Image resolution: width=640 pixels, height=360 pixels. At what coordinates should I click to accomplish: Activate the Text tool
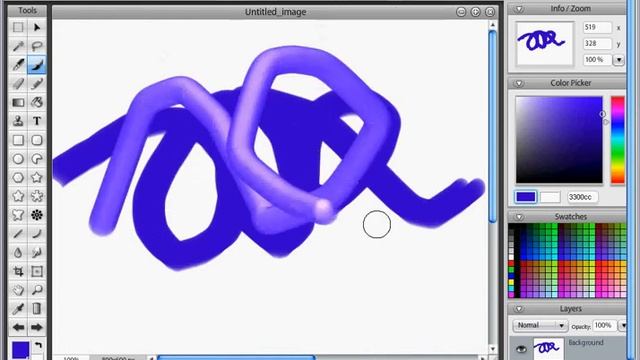click(x=37, y=121)
